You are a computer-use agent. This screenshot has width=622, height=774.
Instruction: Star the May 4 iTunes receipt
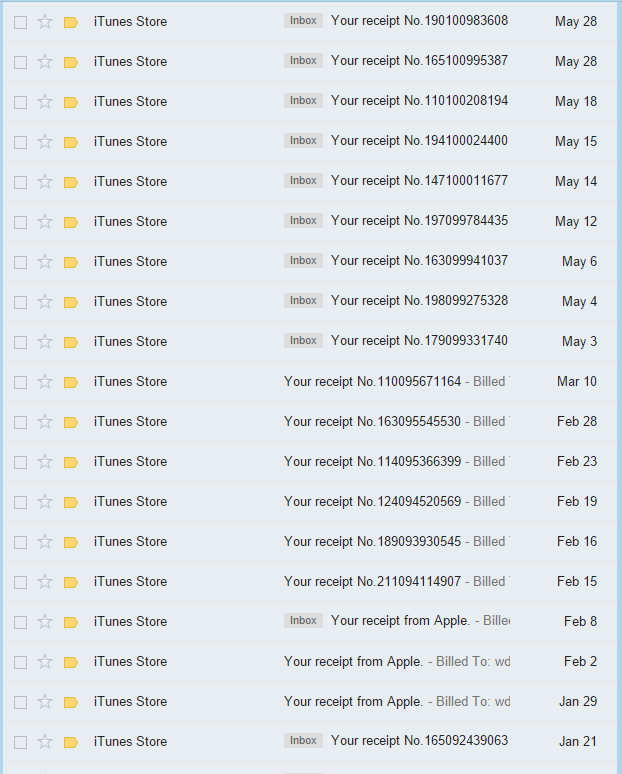(45, 302)
